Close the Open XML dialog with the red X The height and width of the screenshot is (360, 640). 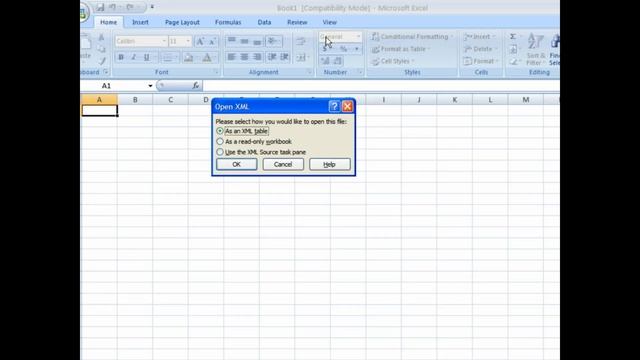(347, 107)
